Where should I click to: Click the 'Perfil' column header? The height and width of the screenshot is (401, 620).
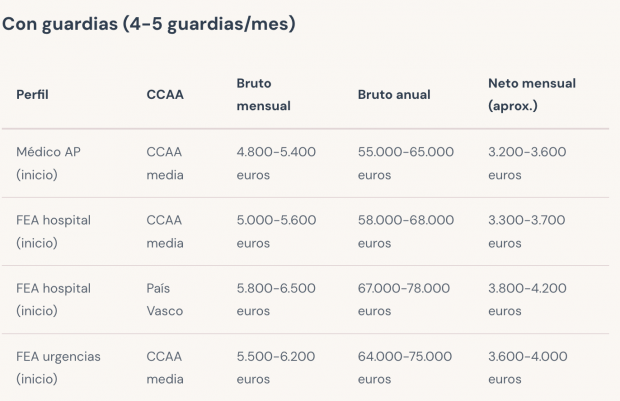(33, 95)
